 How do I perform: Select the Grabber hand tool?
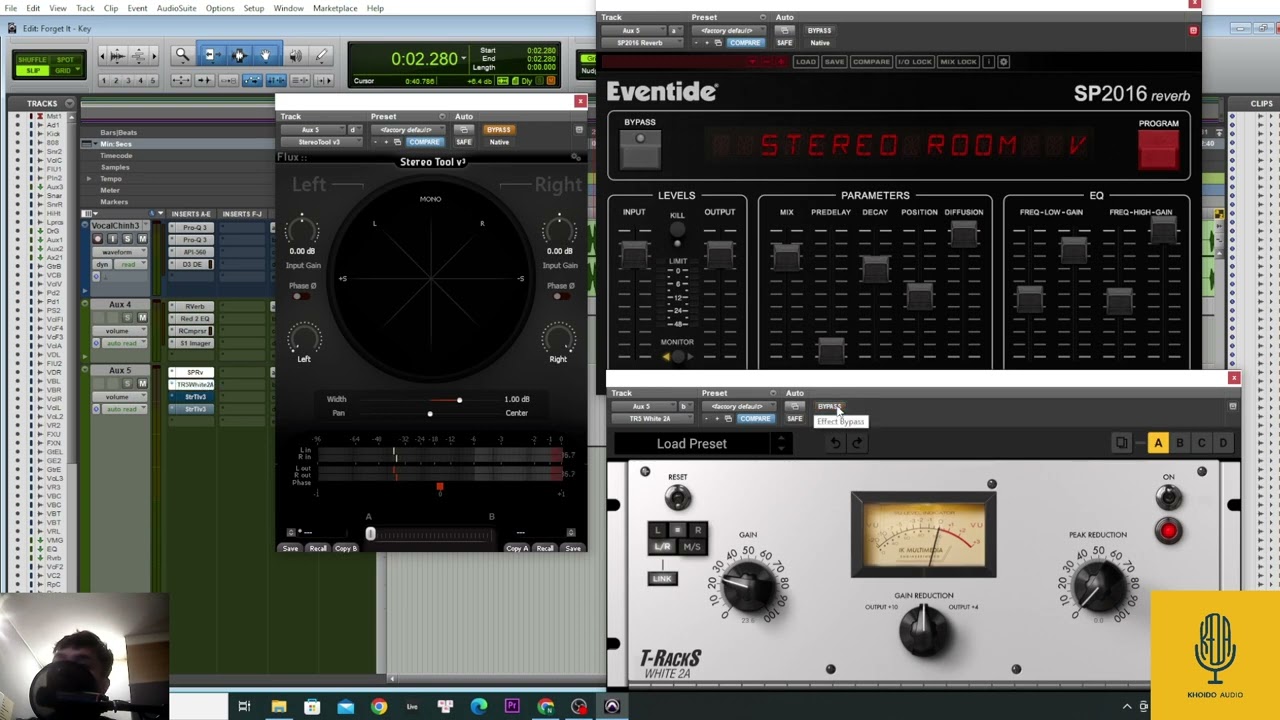pyautogui.click(x=265, y=56)
